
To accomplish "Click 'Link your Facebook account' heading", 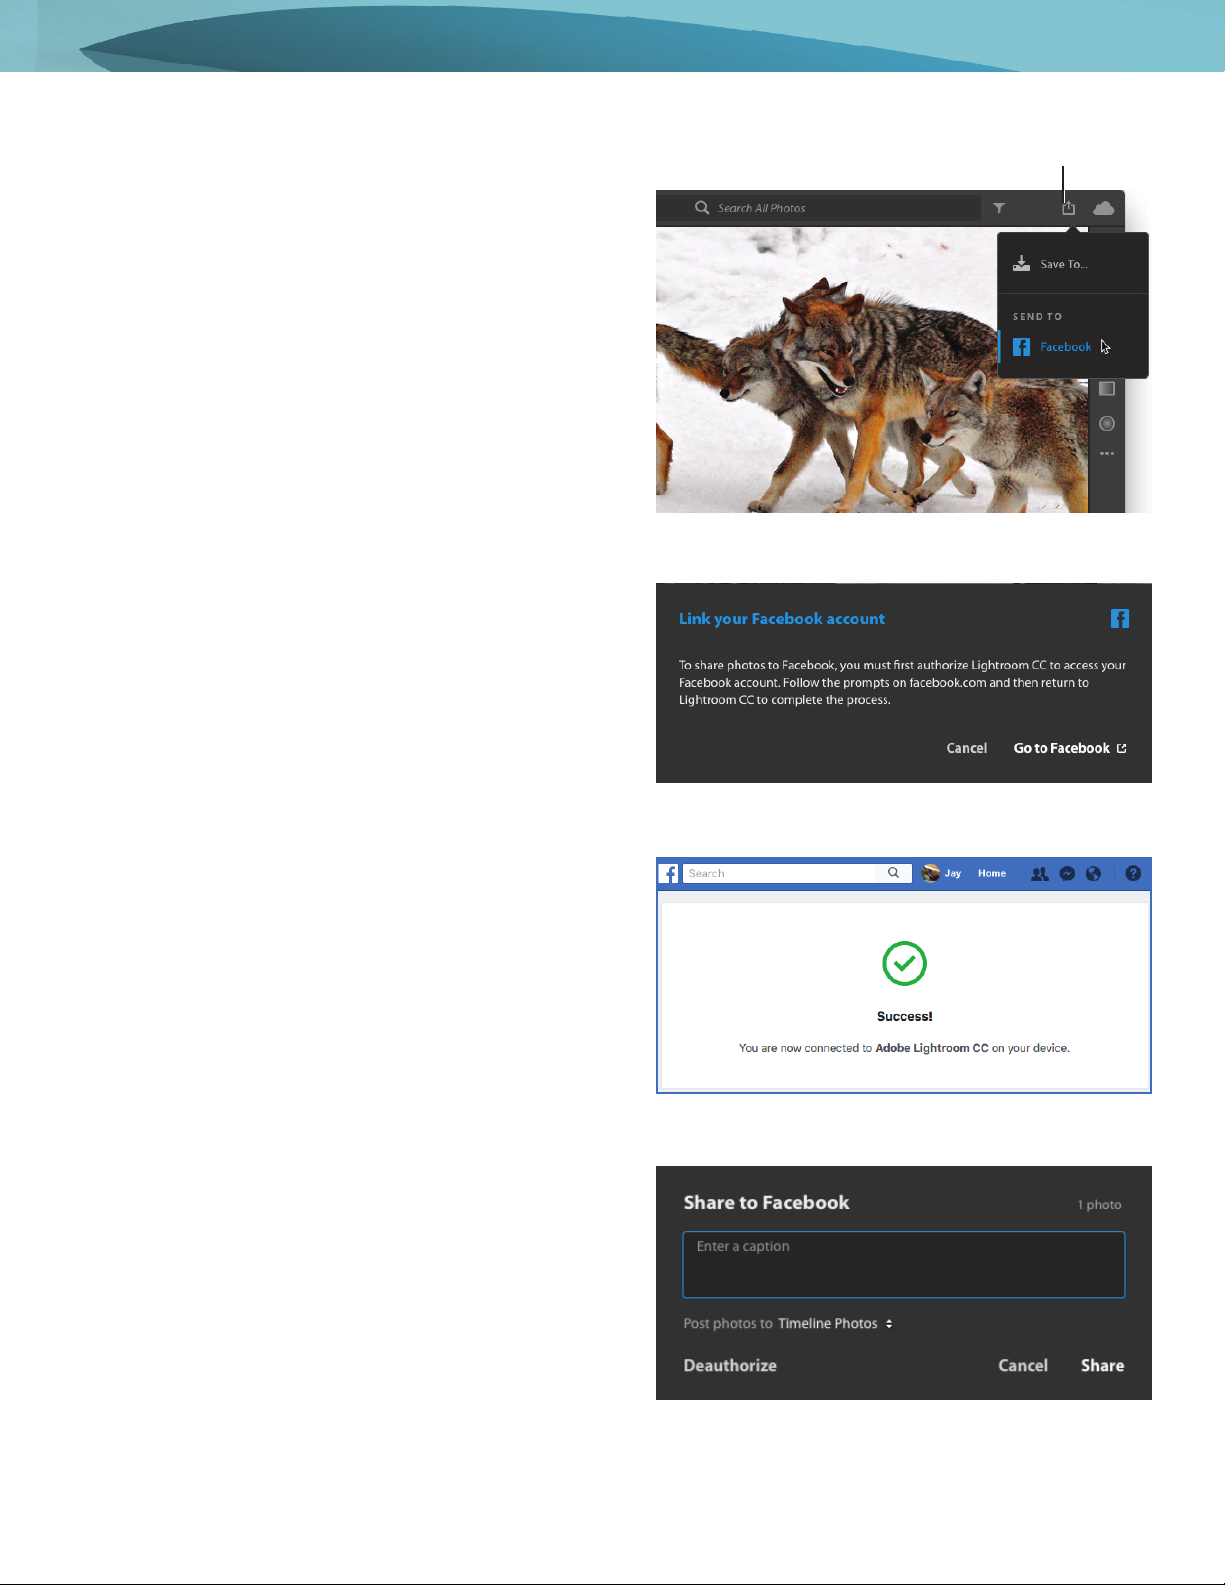I will click(x=782, y=619).
